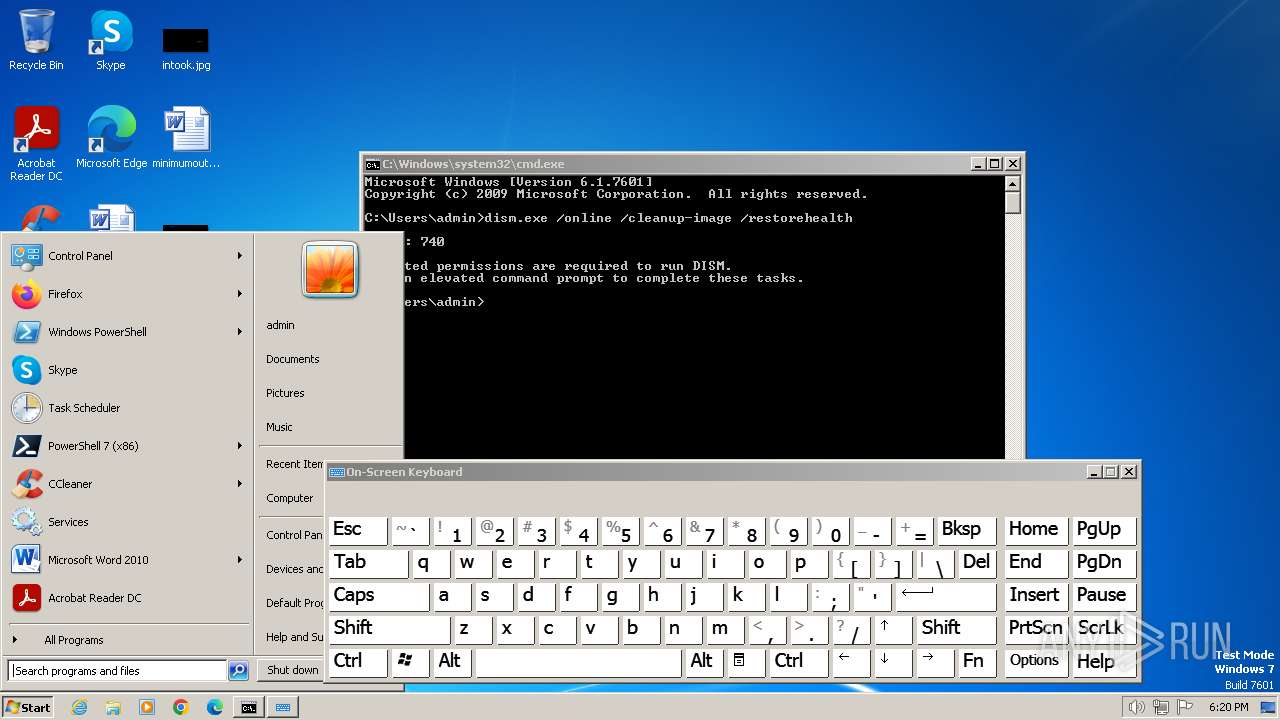The width and height of the screenshot is (1280, 720).
Task: Click Options key on On-Screen Keyboard
Action: 1036,662
